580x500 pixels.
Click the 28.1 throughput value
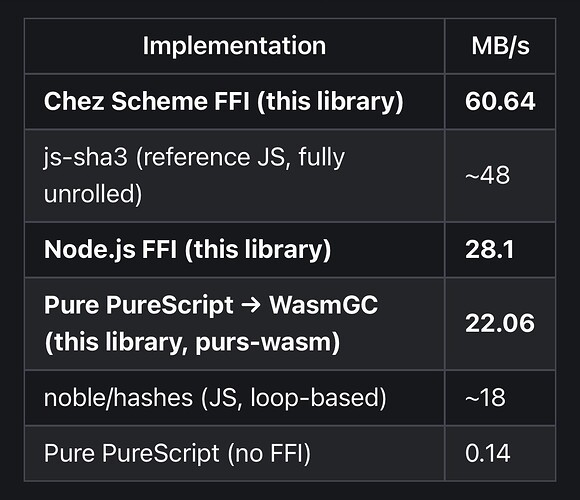(489, 249)
